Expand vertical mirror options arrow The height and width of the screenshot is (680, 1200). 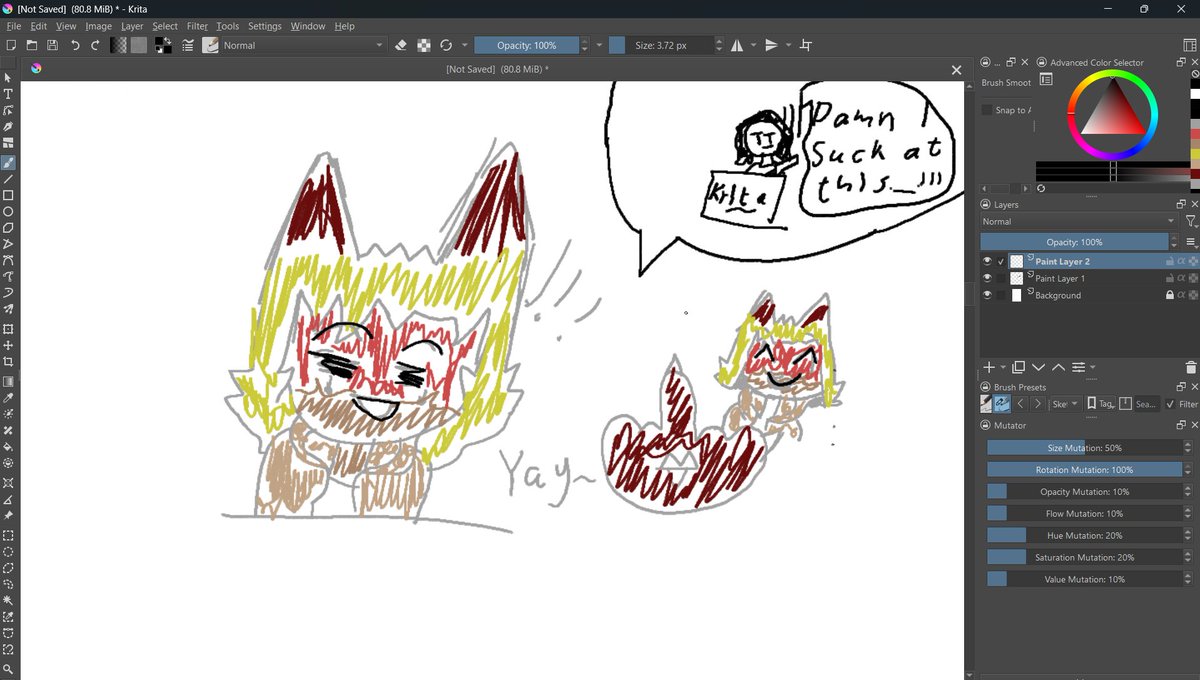[788, 45]
